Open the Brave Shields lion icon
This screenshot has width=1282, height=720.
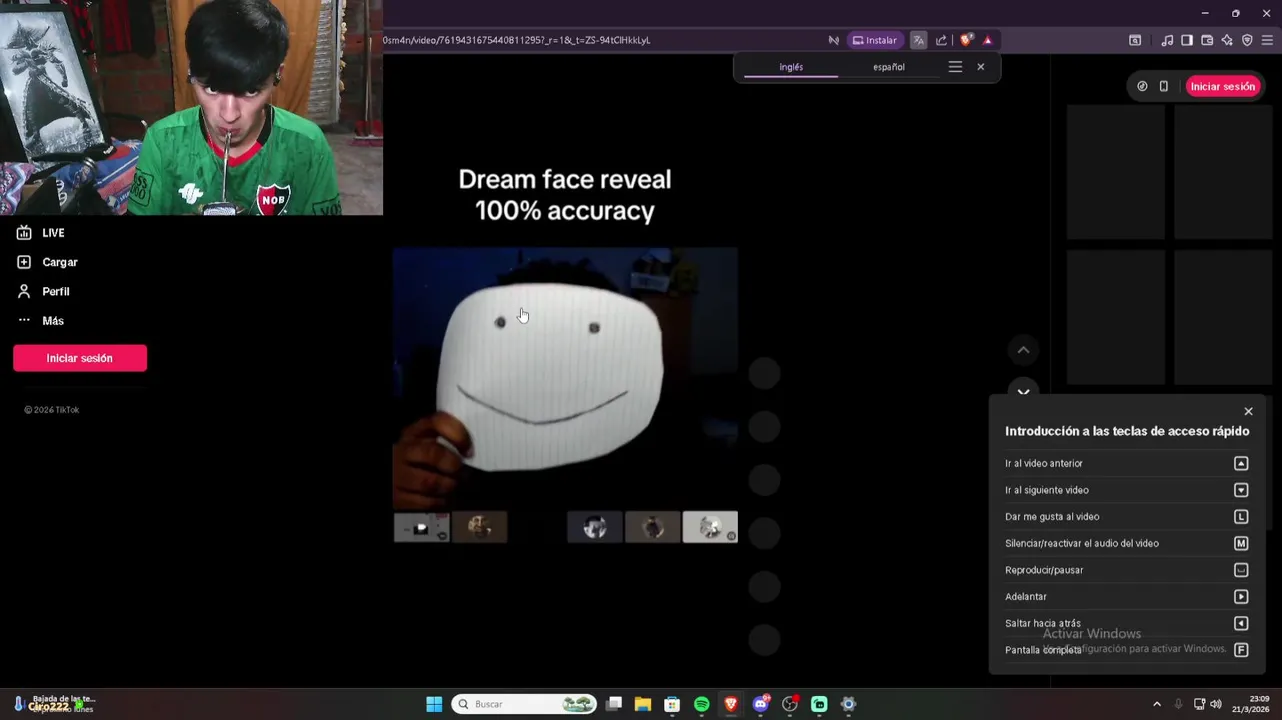tap(965, 40)
